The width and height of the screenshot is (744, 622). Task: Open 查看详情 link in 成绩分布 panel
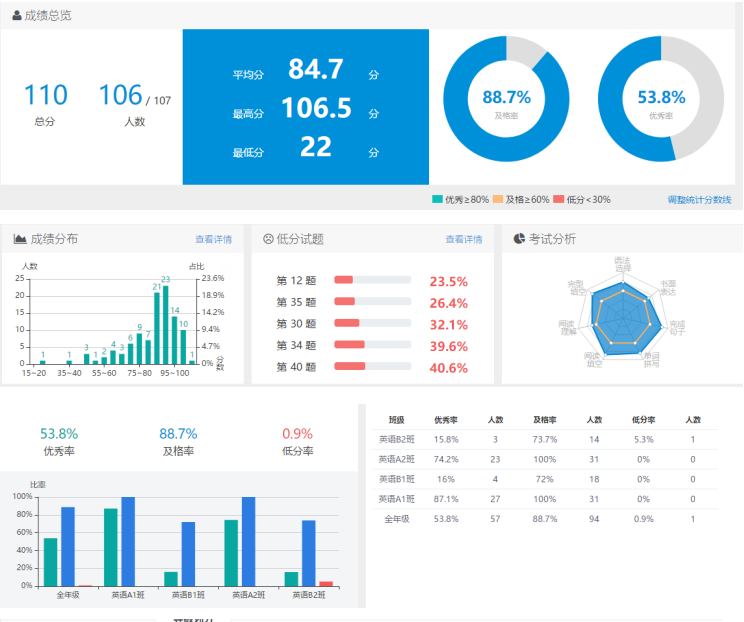[x=214, y=240]
